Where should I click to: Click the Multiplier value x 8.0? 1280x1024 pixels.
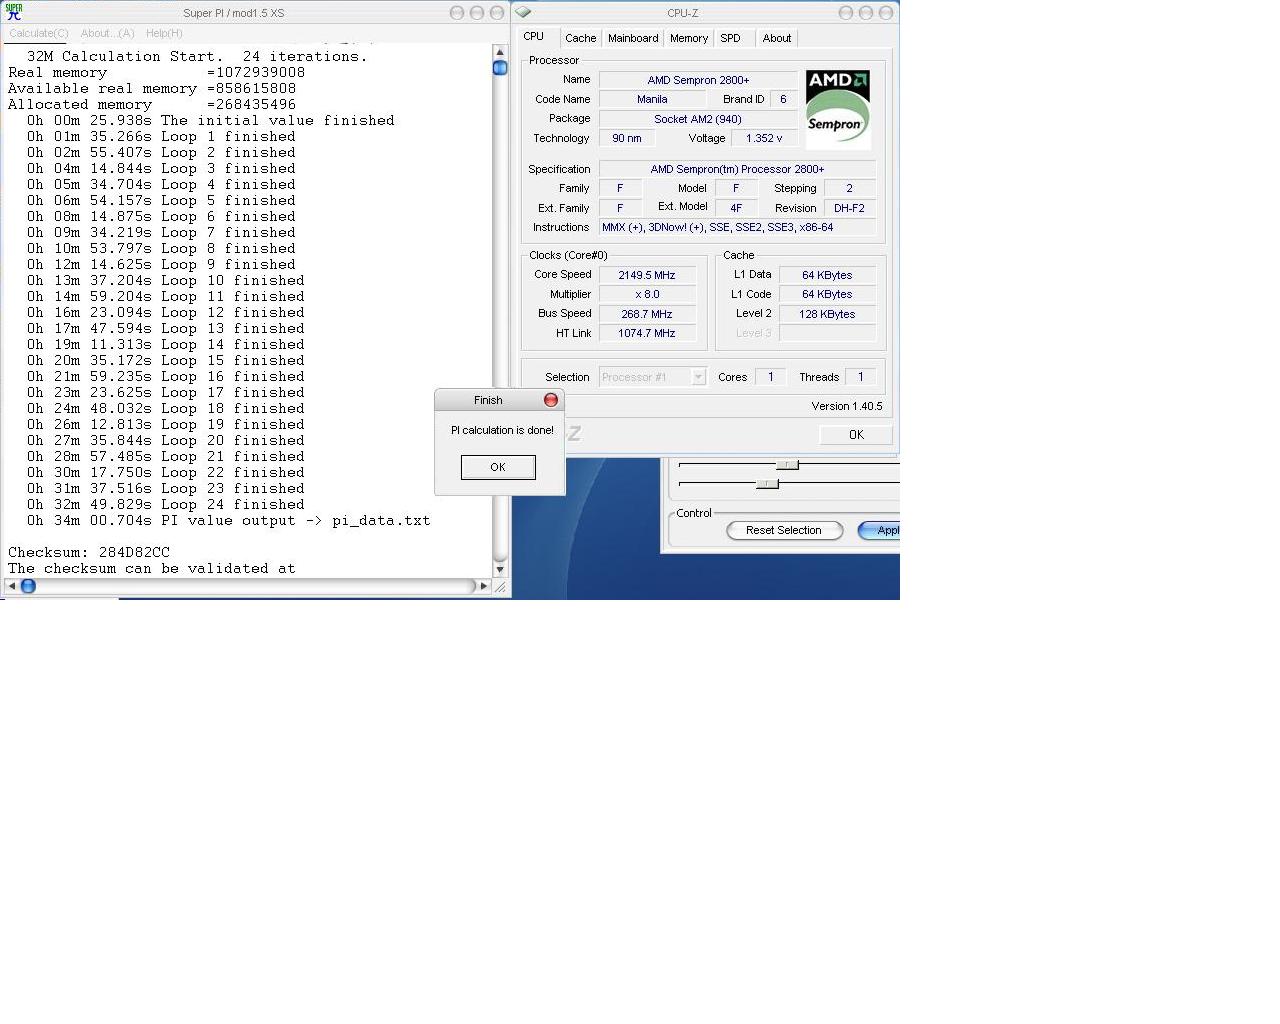pos(647,294)
